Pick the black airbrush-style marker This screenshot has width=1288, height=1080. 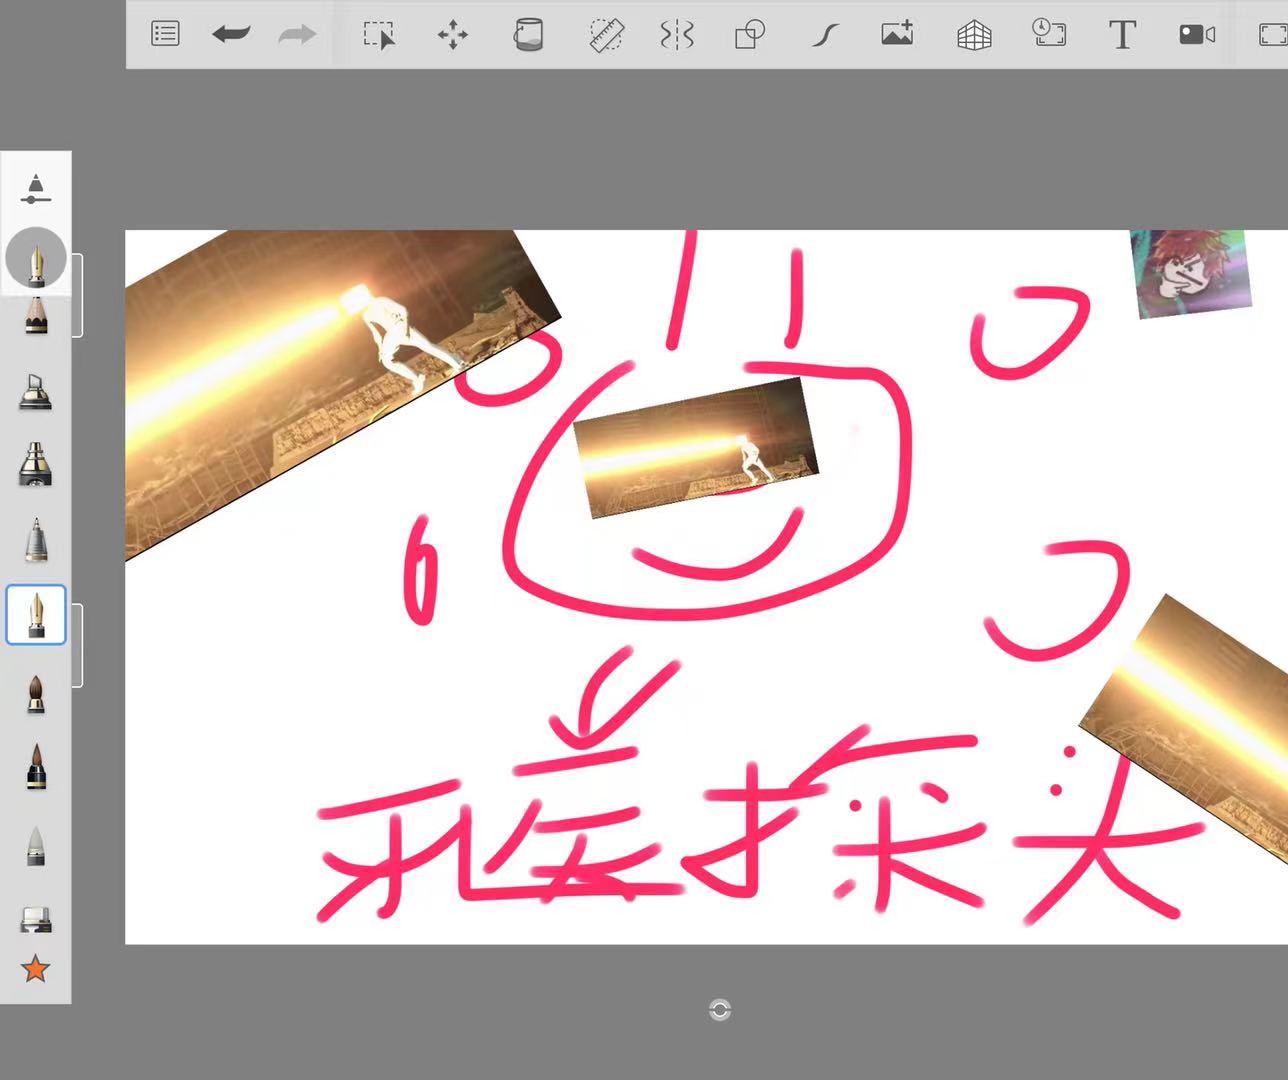click(36, 465)
